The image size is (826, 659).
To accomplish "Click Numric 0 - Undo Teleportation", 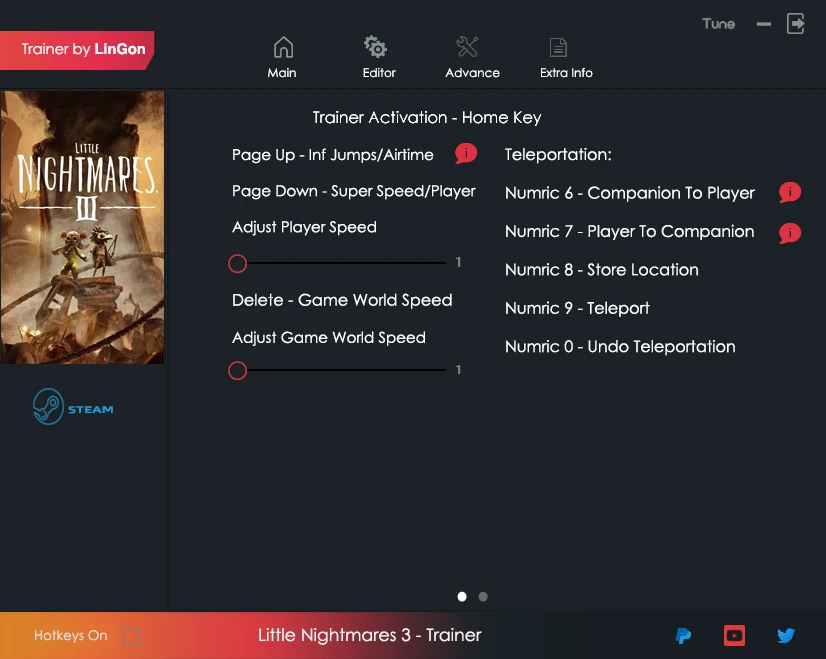I will click(620, 347).
